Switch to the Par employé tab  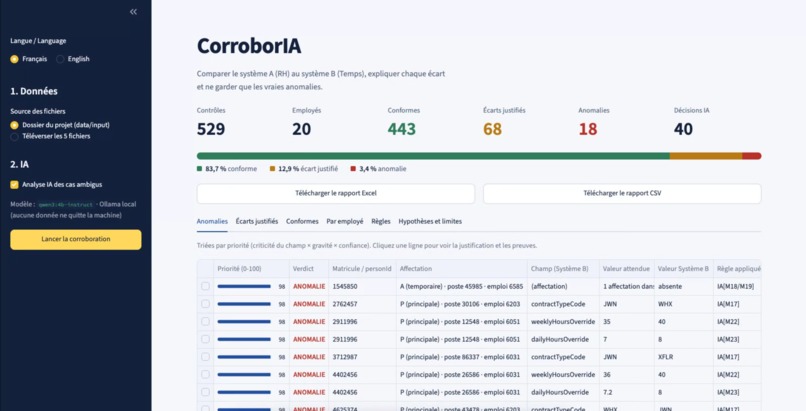344,221
